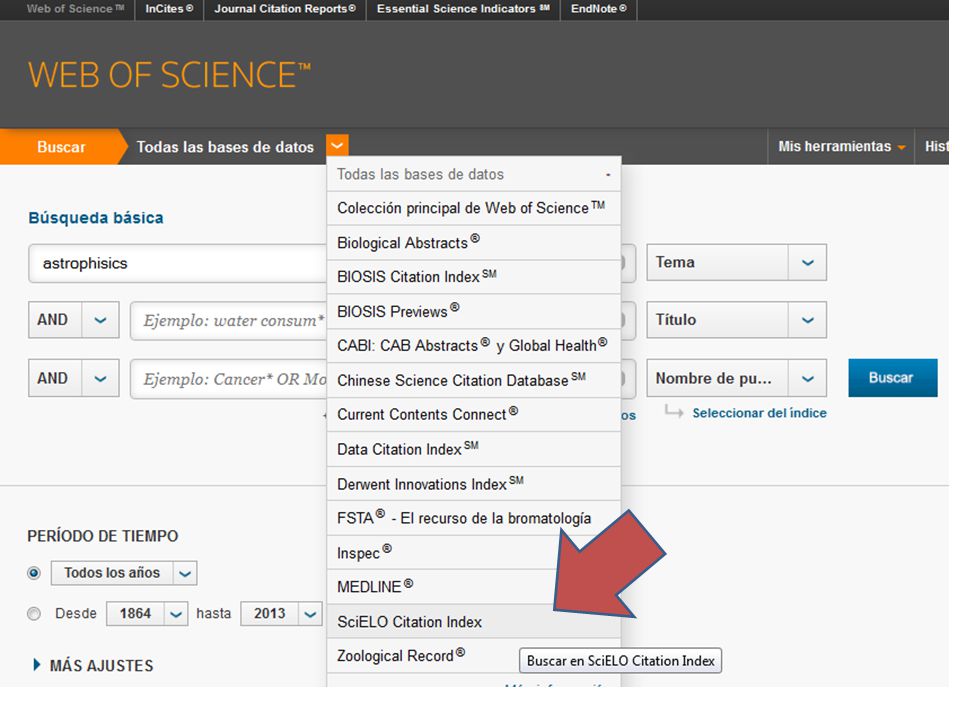This screenshot has width=960, height=720.
Task: Open 'Journal Citation Reports' link
Action: (x=285, y=9)
